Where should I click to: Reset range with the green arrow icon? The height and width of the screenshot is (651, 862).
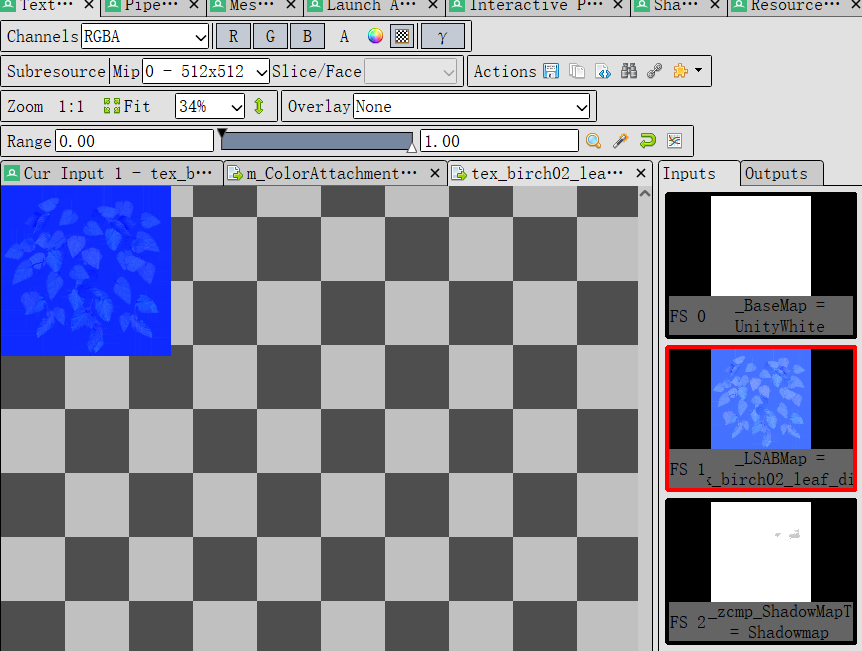pos(647,141)
